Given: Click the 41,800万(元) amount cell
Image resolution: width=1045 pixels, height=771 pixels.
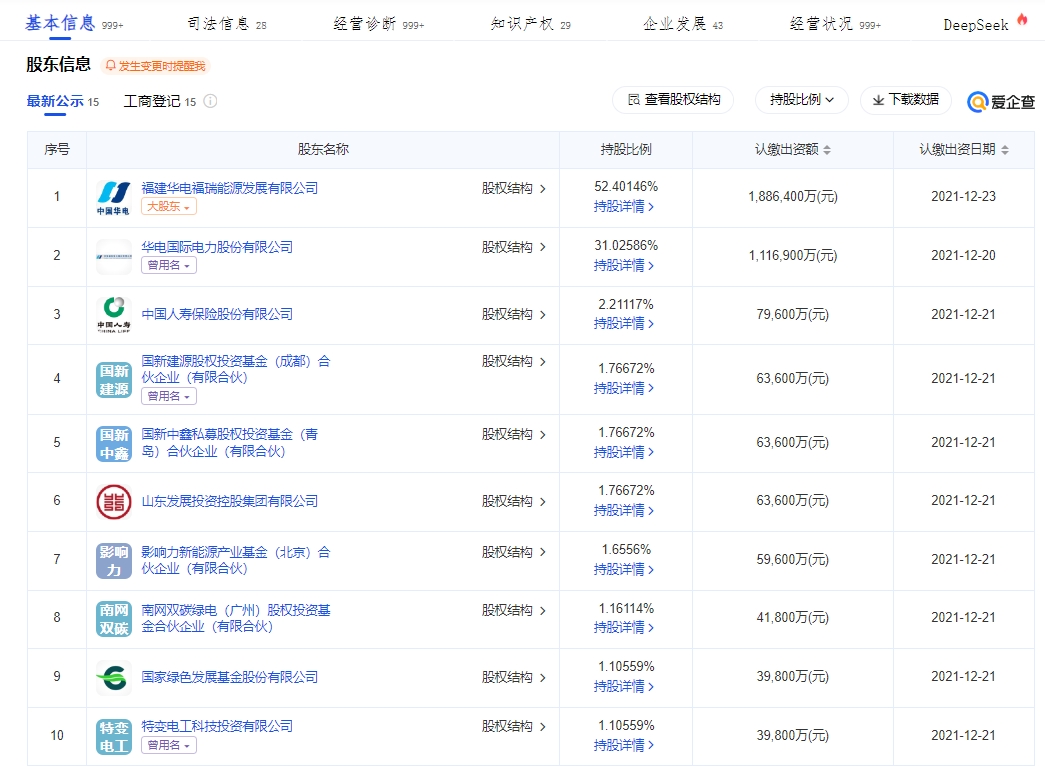Looking at the screenshot, I should 792,618.
